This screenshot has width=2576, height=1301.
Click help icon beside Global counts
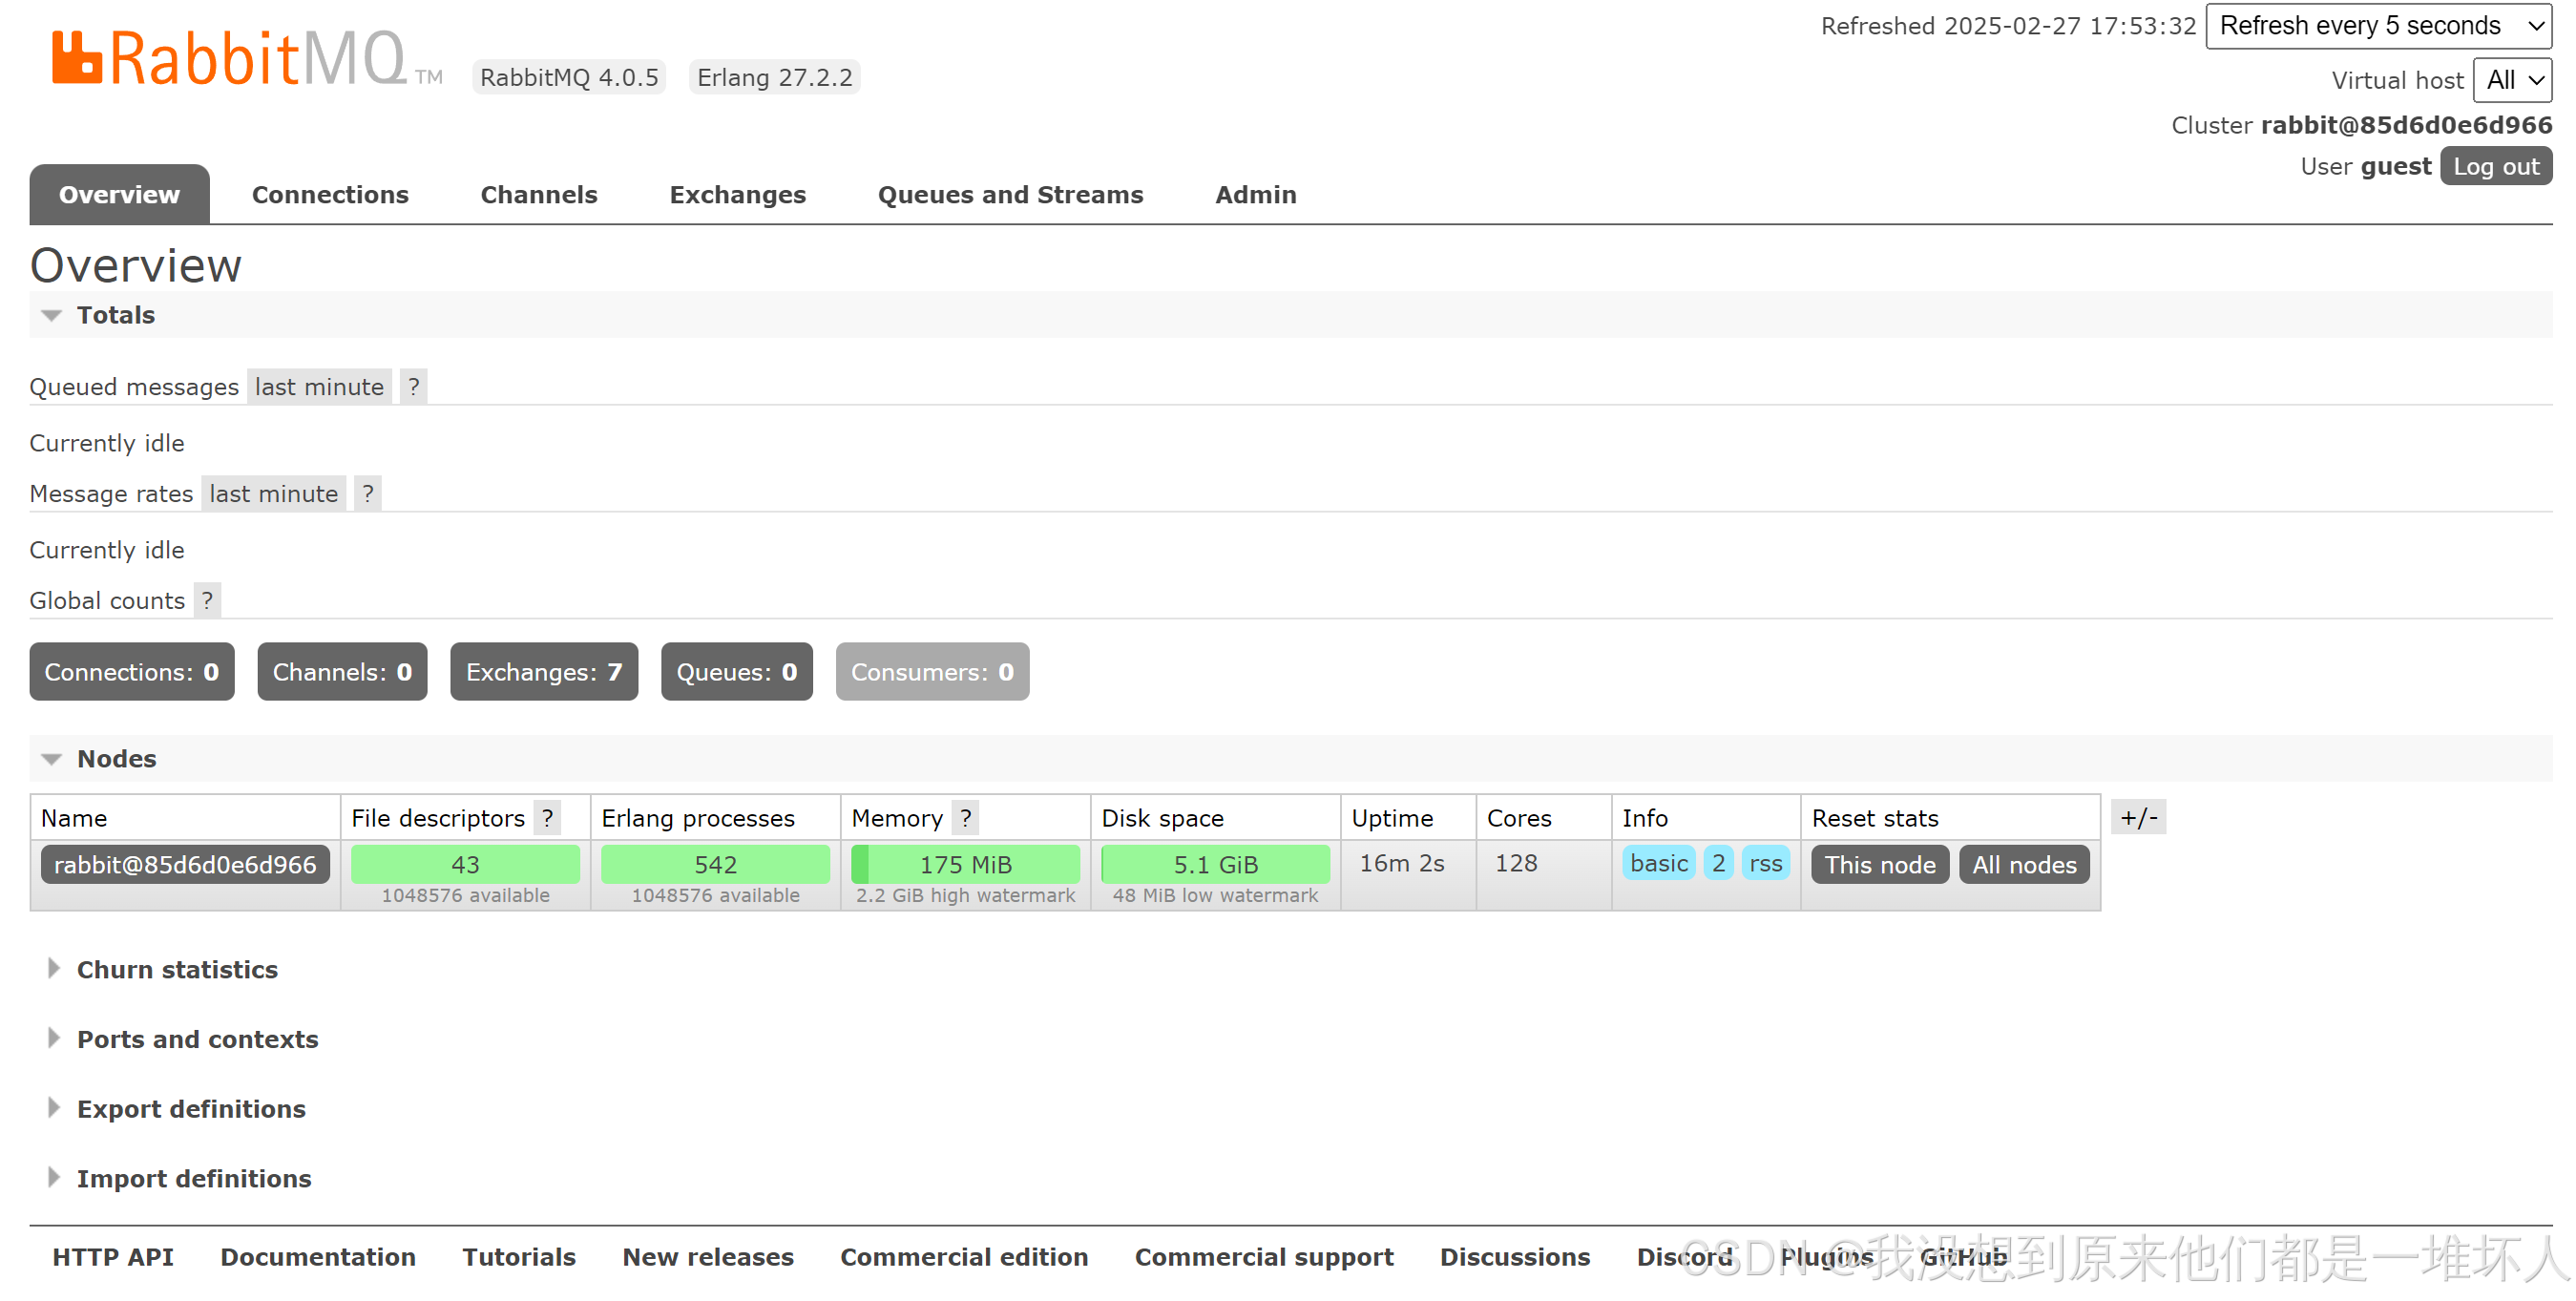pyautogui.click(x=207, y=601)
